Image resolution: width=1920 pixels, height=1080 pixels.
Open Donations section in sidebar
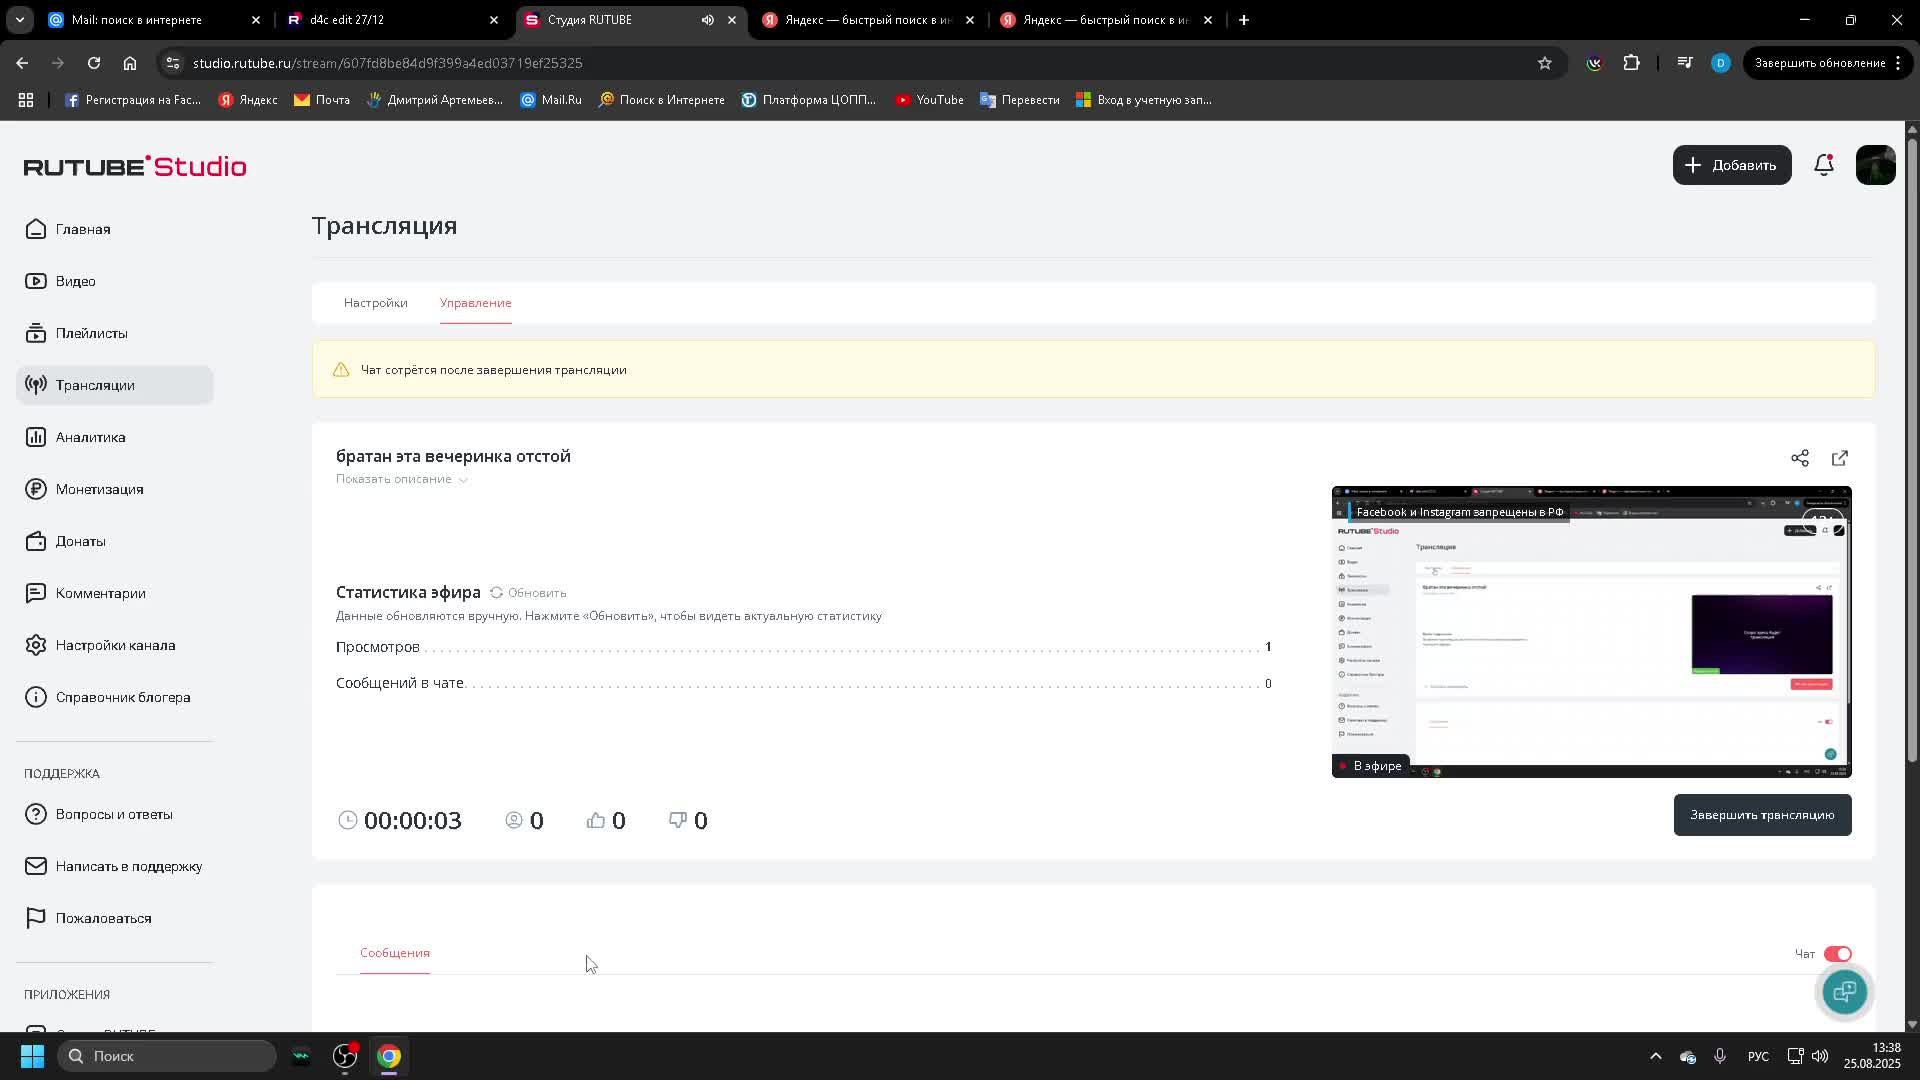point(80,541)
